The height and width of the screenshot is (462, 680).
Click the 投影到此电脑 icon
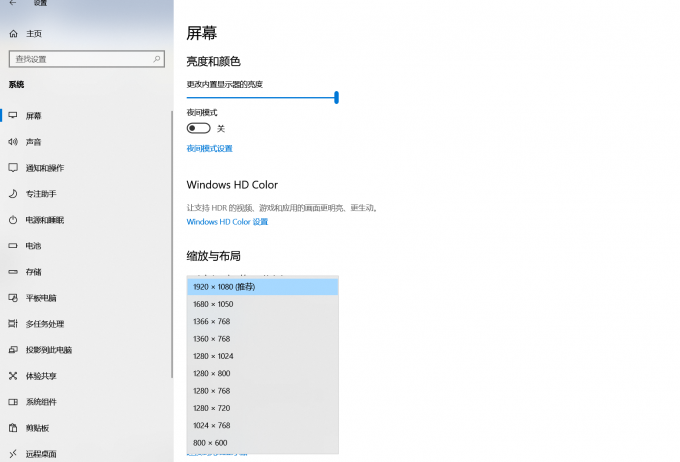point(13,350)
